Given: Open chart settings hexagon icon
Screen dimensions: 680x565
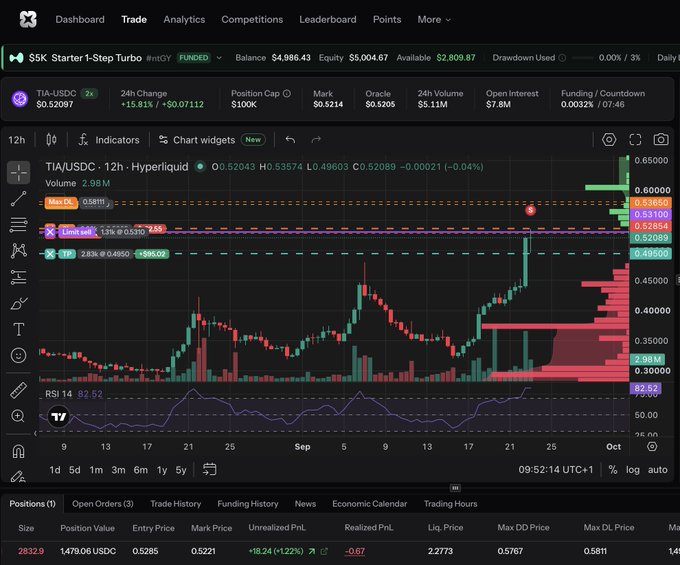Looking at the screenshot, I should point(609,140).
